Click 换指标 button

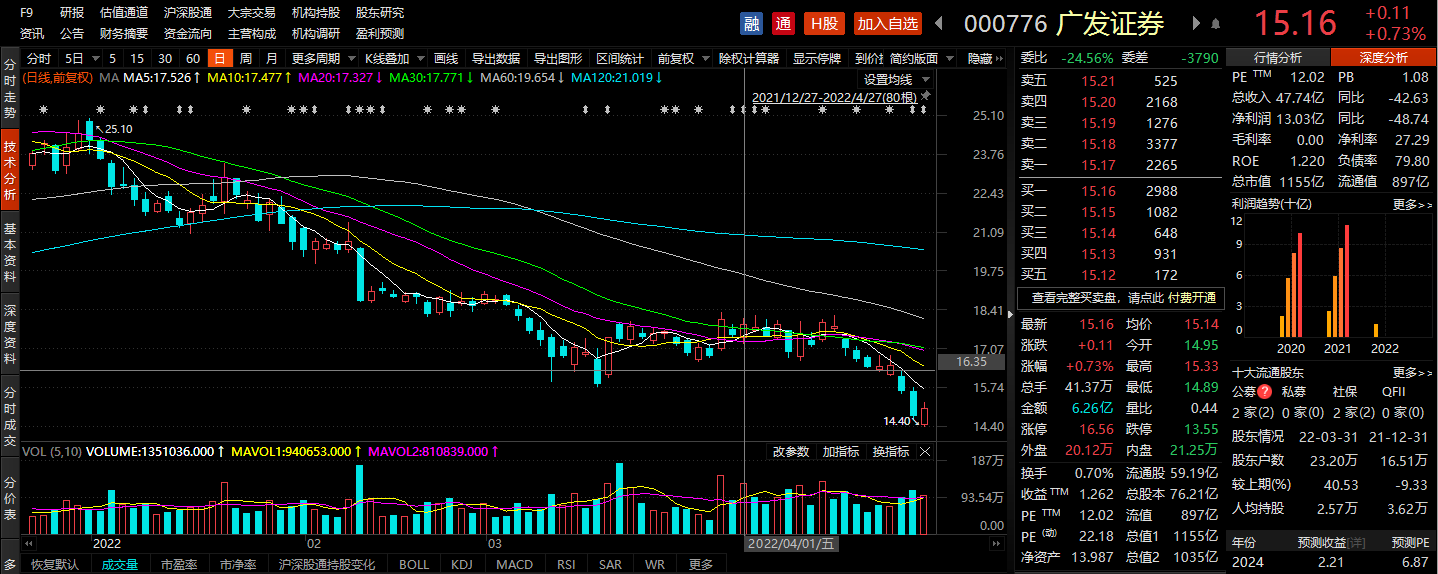point(891,452)
